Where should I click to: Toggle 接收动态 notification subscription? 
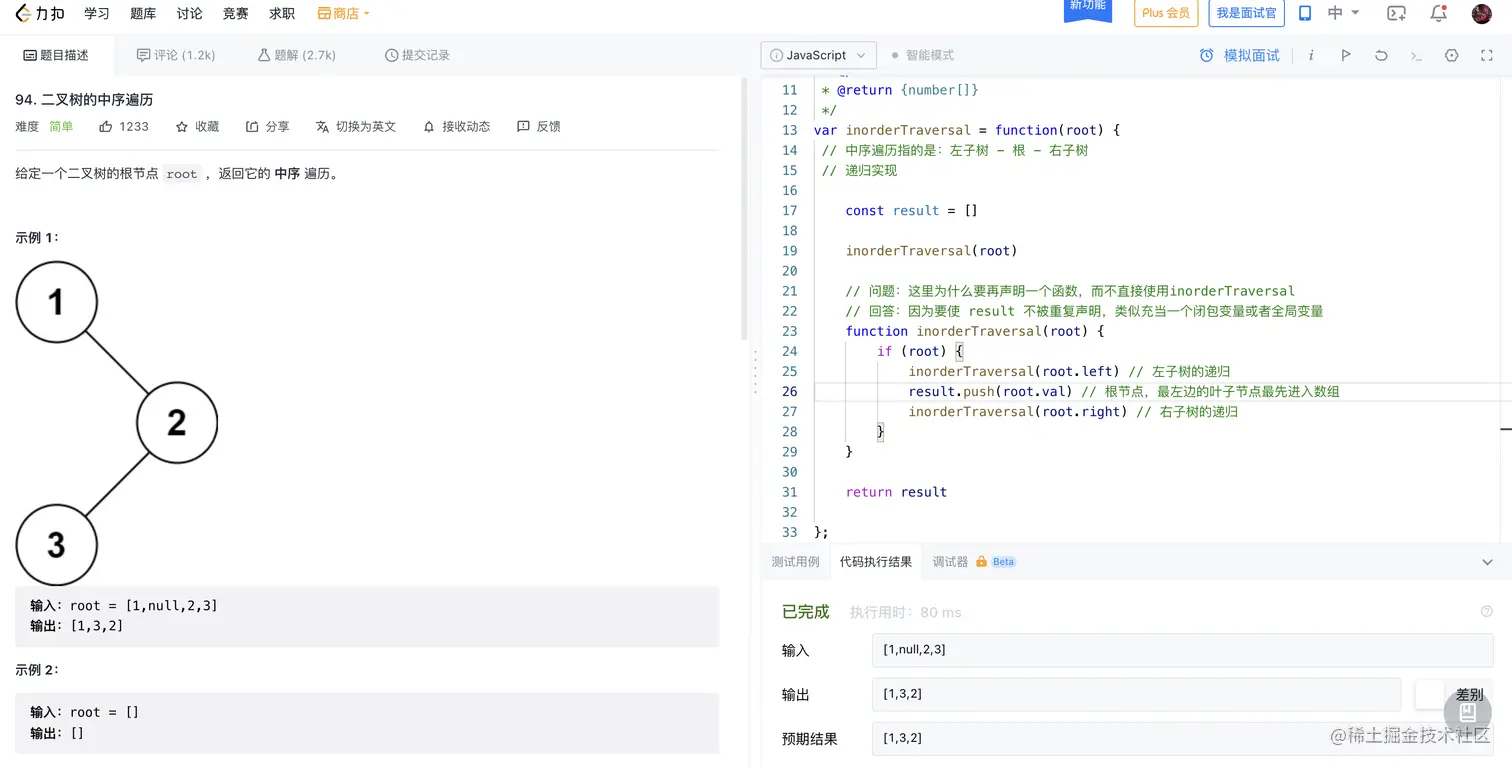tap(456, 127)
